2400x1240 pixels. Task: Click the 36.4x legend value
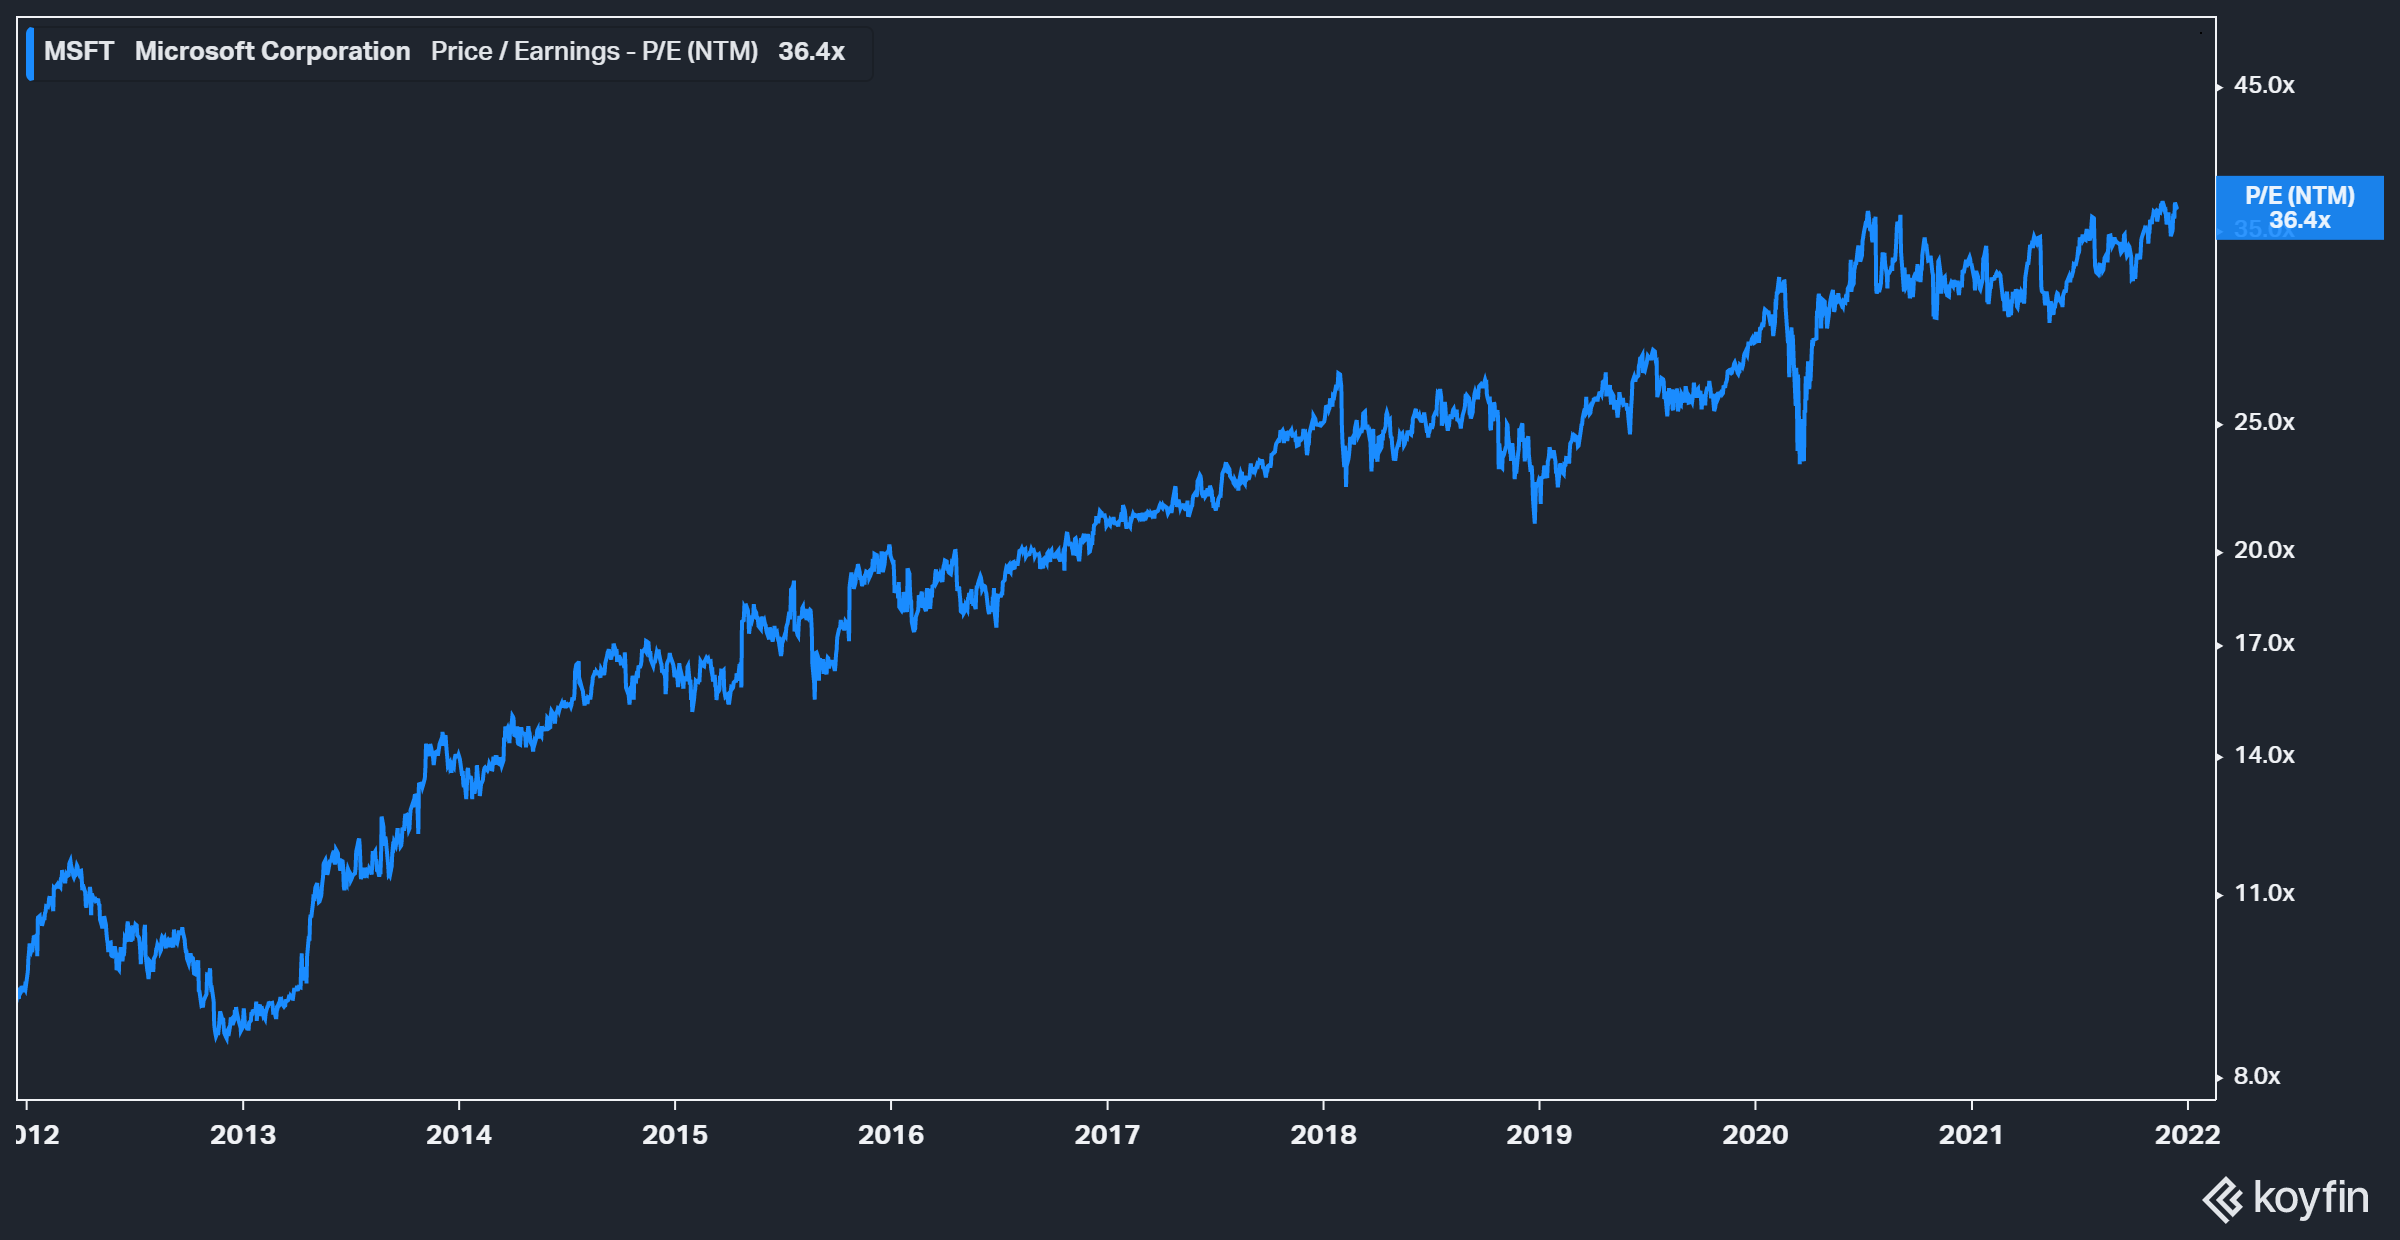click(811, 52)
